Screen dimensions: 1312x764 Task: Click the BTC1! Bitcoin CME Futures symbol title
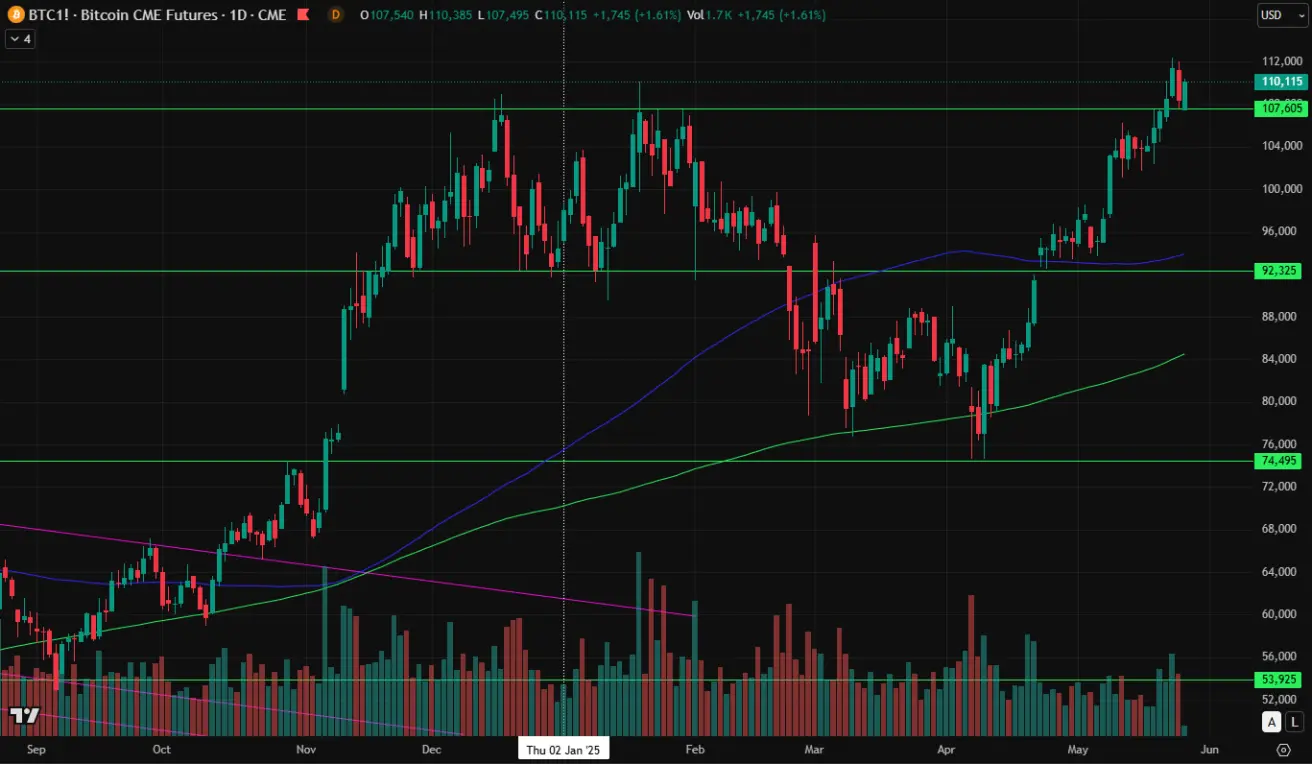(x=156, y=15)
